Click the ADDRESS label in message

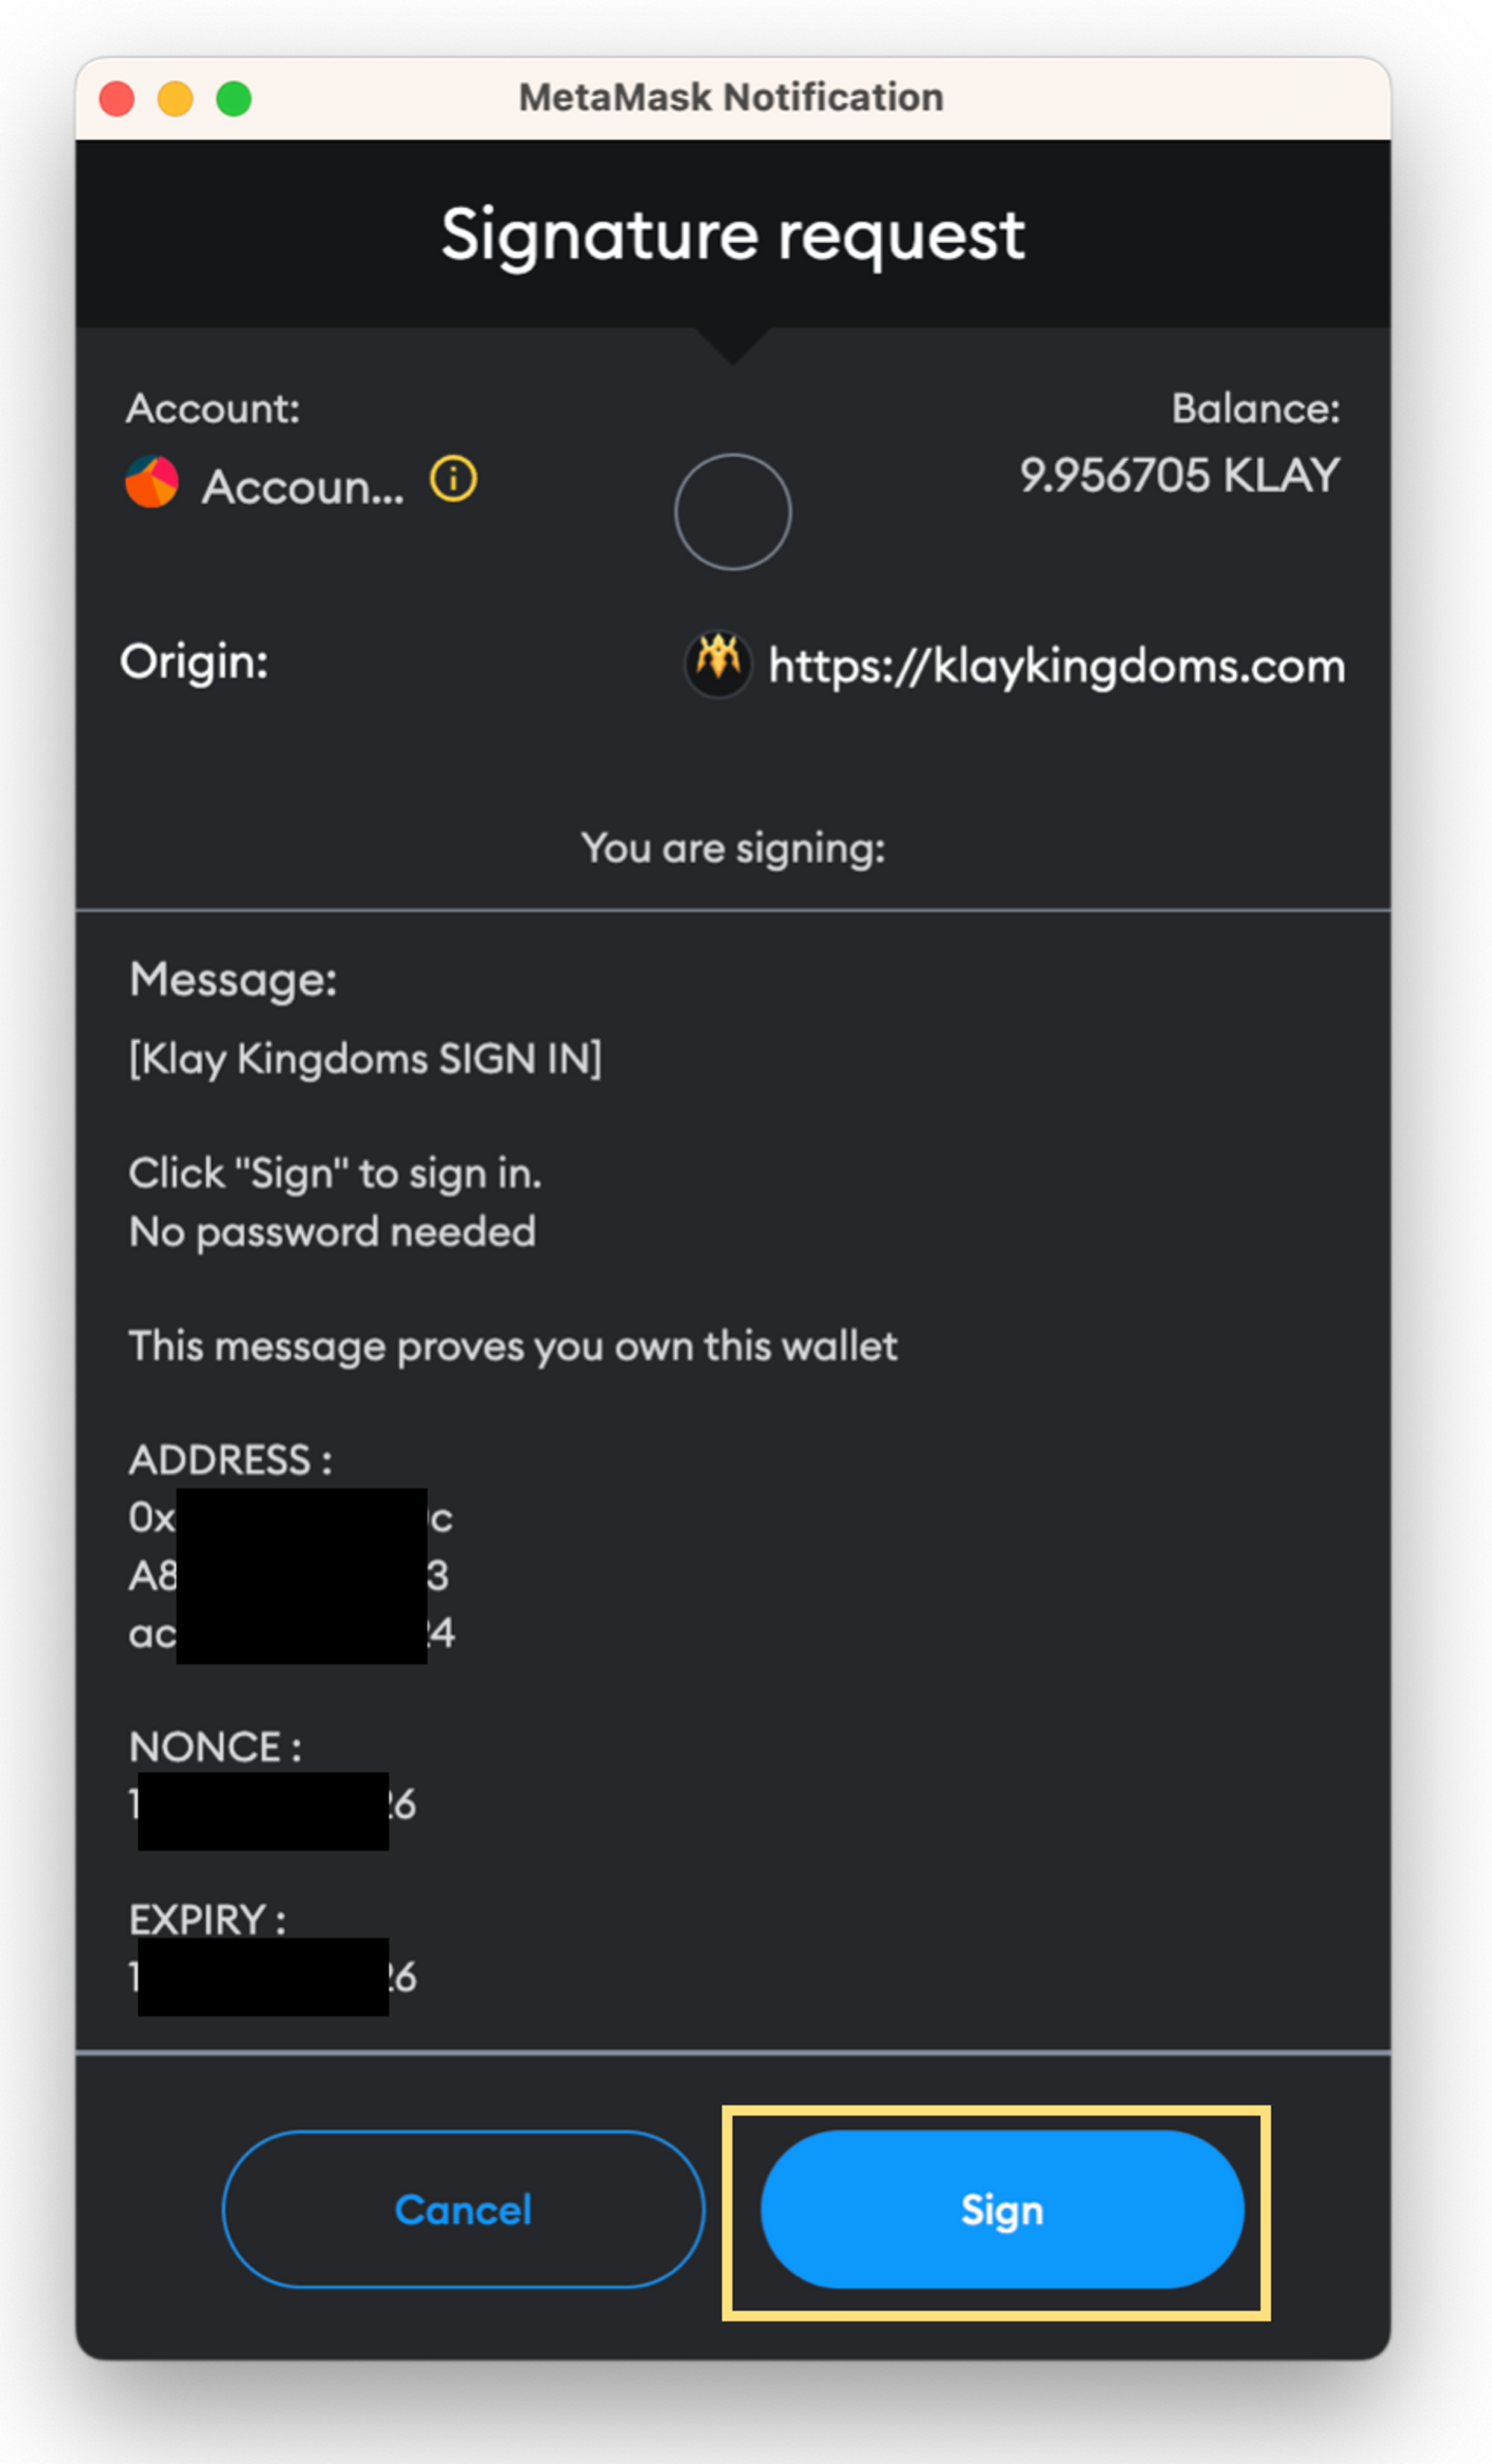230,1460
